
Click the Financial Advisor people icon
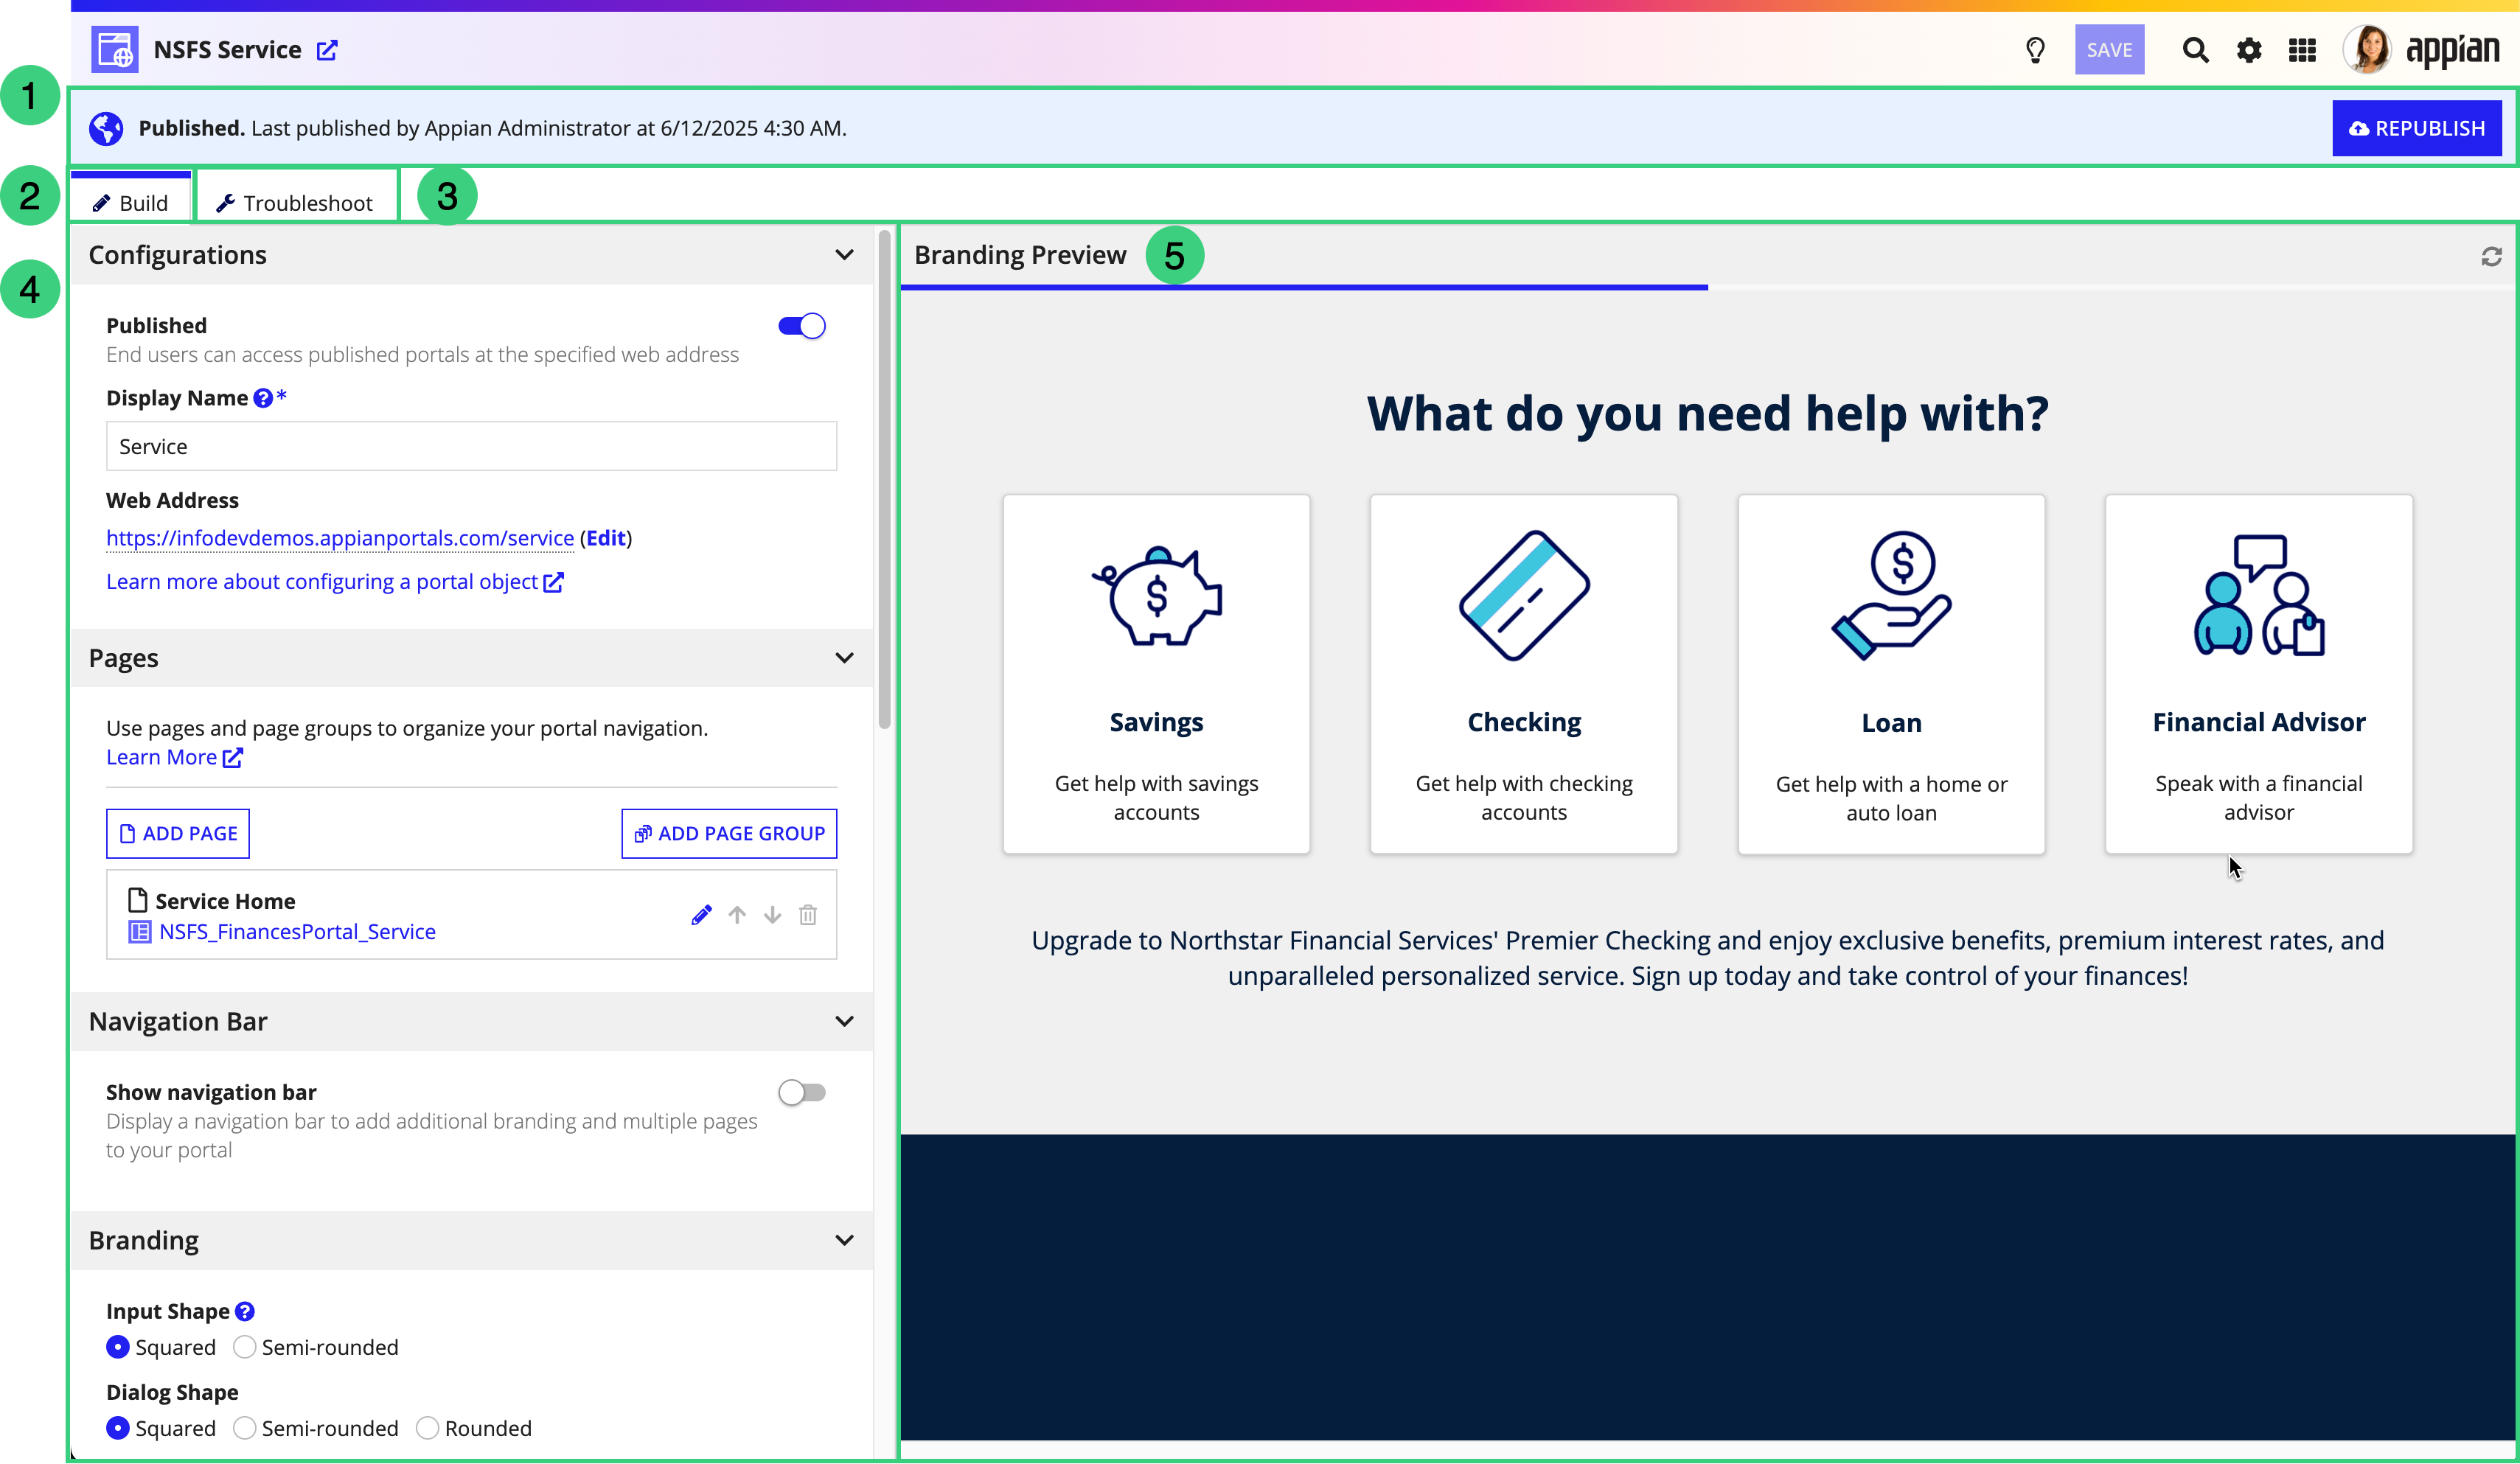tap(2259, 596)
